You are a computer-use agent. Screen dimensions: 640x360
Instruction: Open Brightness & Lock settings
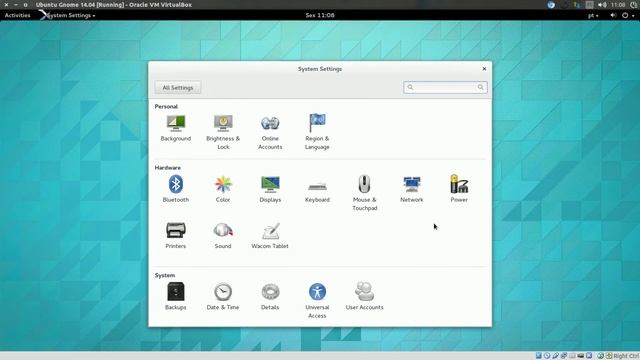tap(223, 132)
